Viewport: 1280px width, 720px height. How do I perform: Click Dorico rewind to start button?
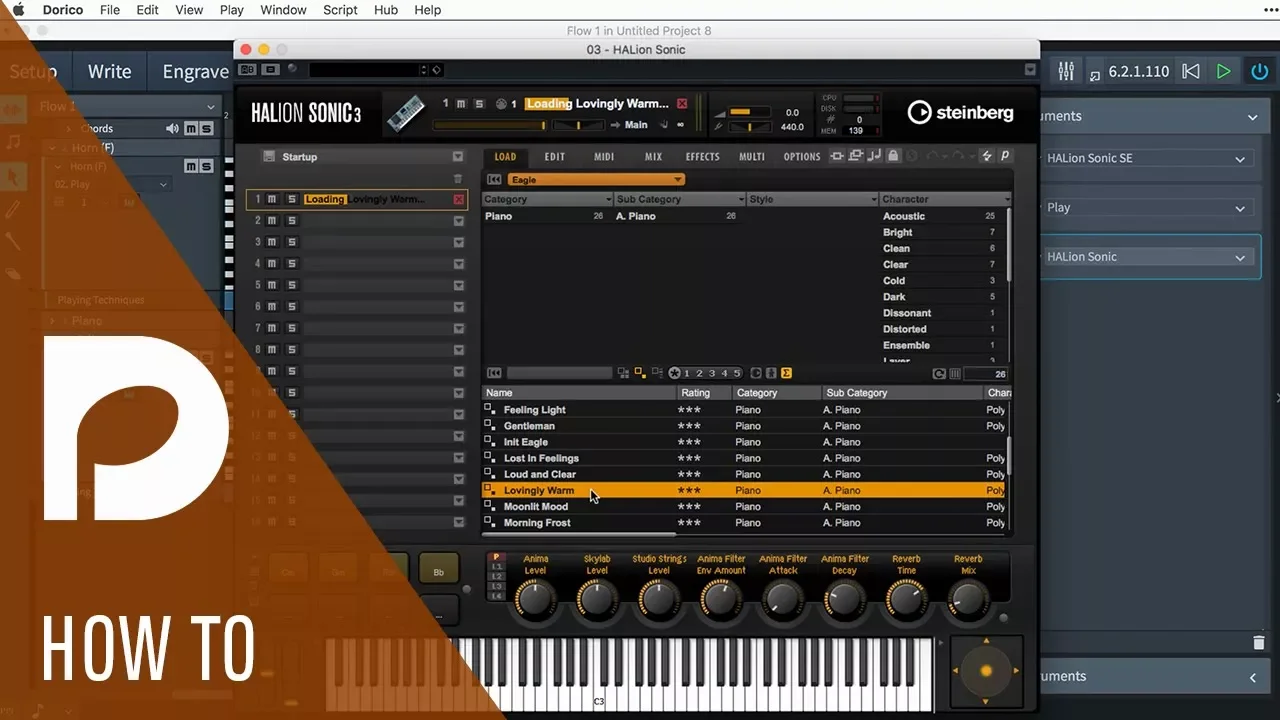pyautogui.click(x=1190, y=71)
